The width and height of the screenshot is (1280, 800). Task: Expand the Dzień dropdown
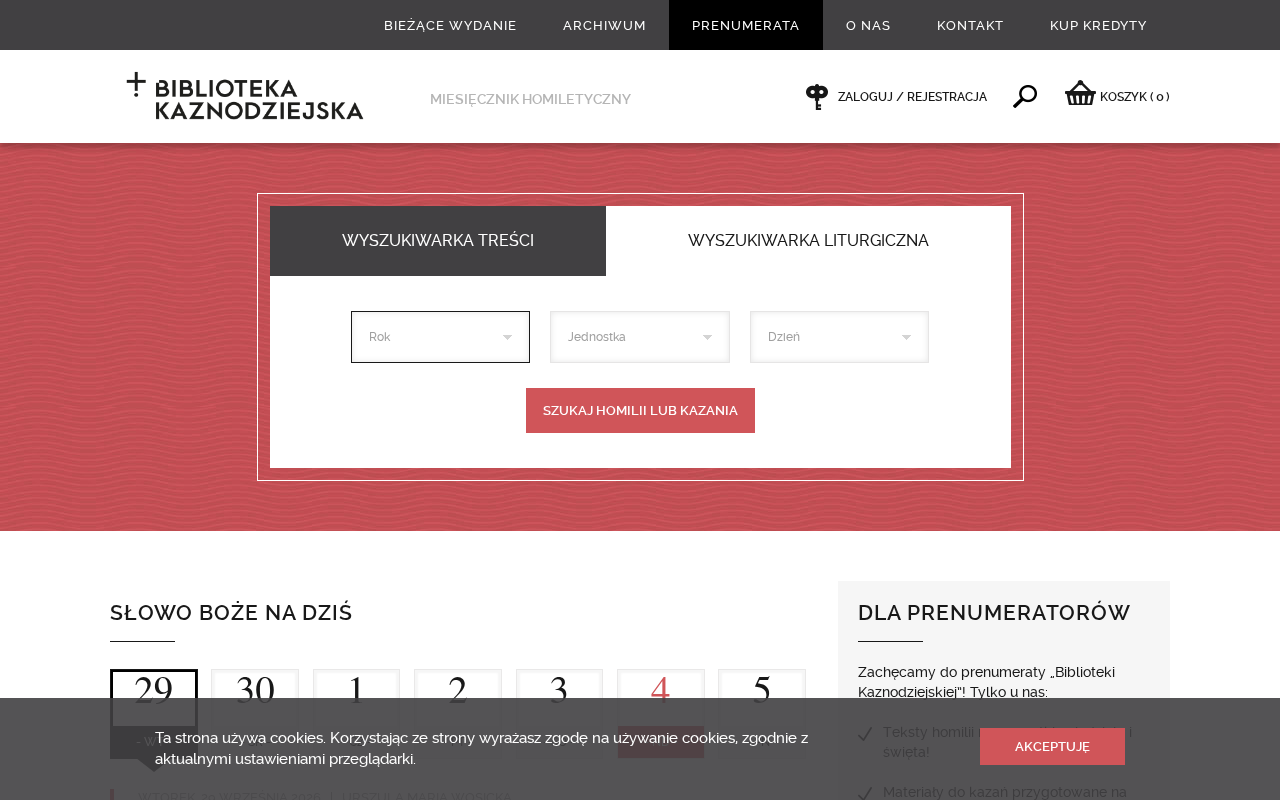pos(839,337)
